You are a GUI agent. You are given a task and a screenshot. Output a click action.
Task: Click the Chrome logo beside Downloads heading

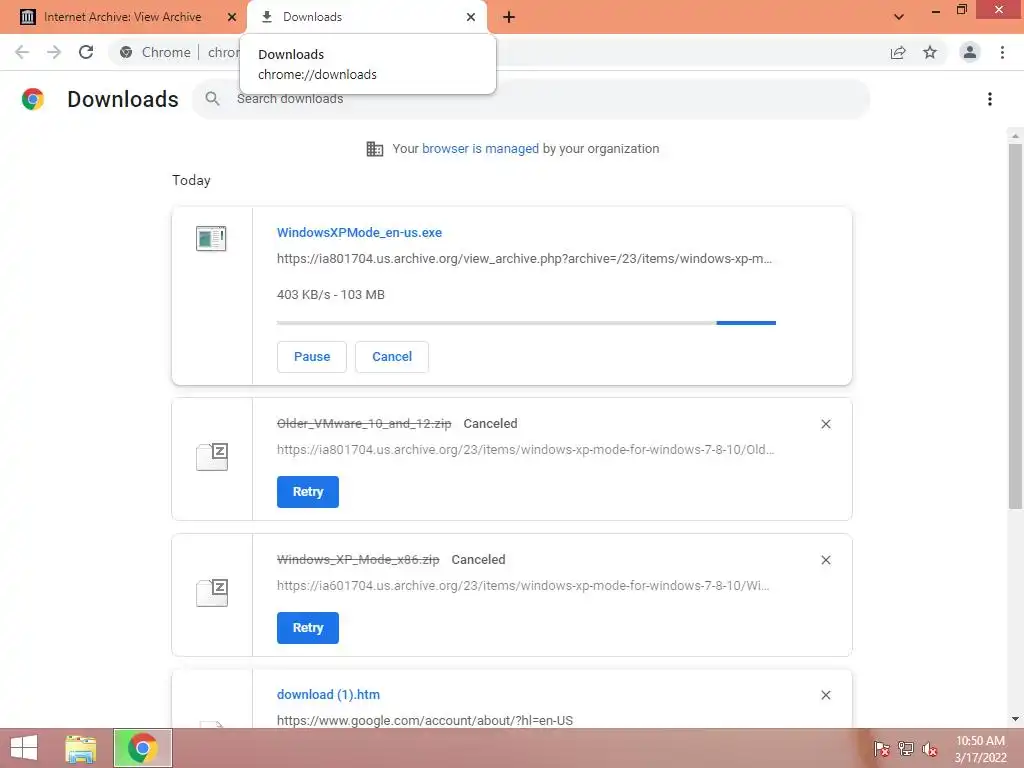(x=33, y=99)
